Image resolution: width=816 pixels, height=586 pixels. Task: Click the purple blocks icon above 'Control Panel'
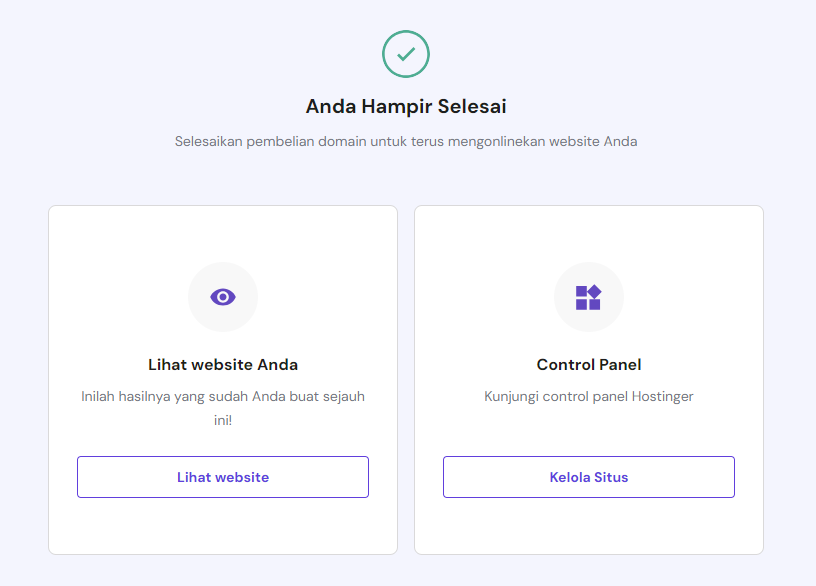(588, 296)
